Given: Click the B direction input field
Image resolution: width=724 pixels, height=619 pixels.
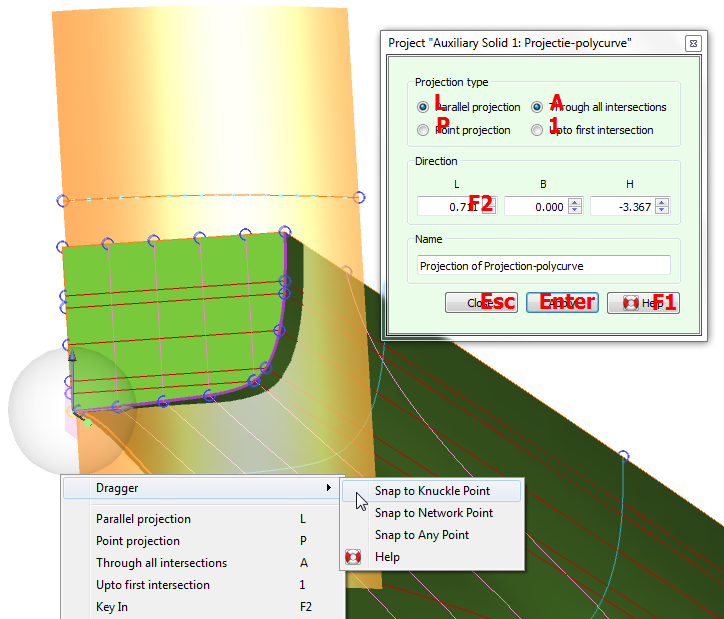Looking at the screenshot, I should 534,205.
